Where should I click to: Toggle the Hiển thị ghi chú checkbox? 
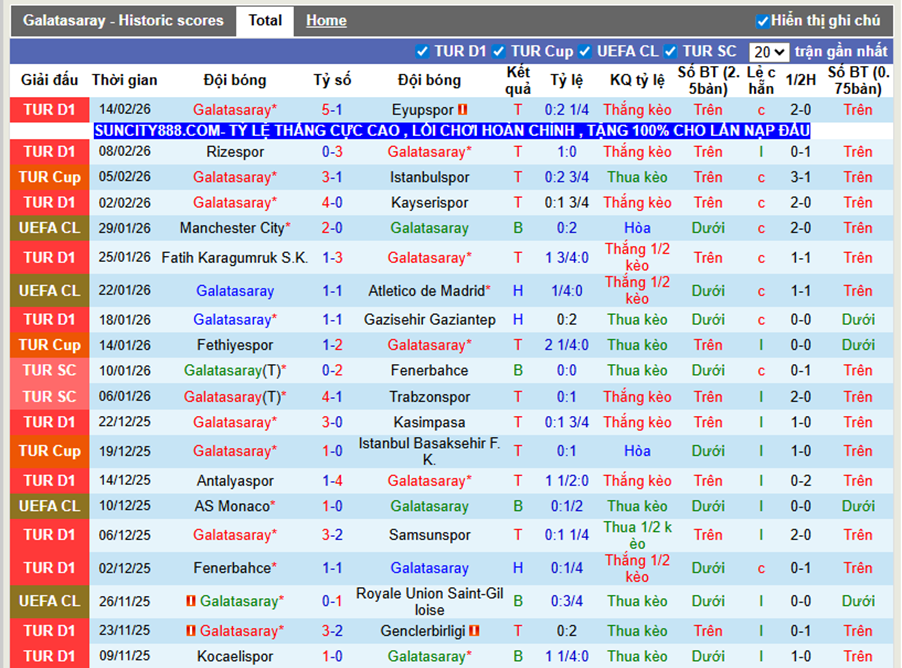(763, 21)
